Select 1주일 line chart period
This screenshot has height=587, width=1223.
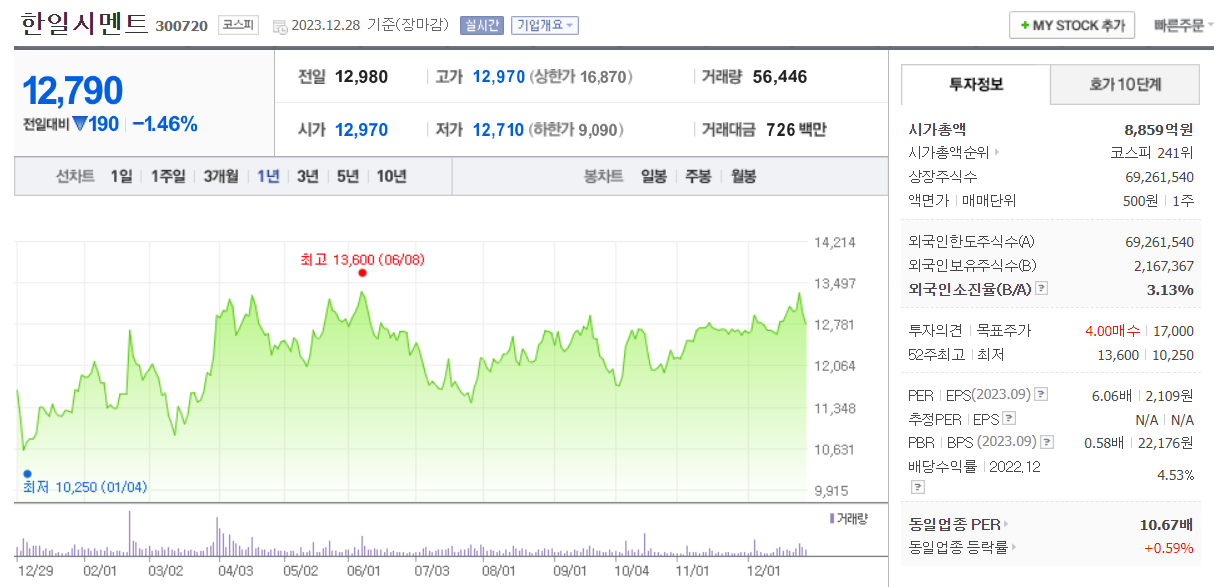[168, 177]
